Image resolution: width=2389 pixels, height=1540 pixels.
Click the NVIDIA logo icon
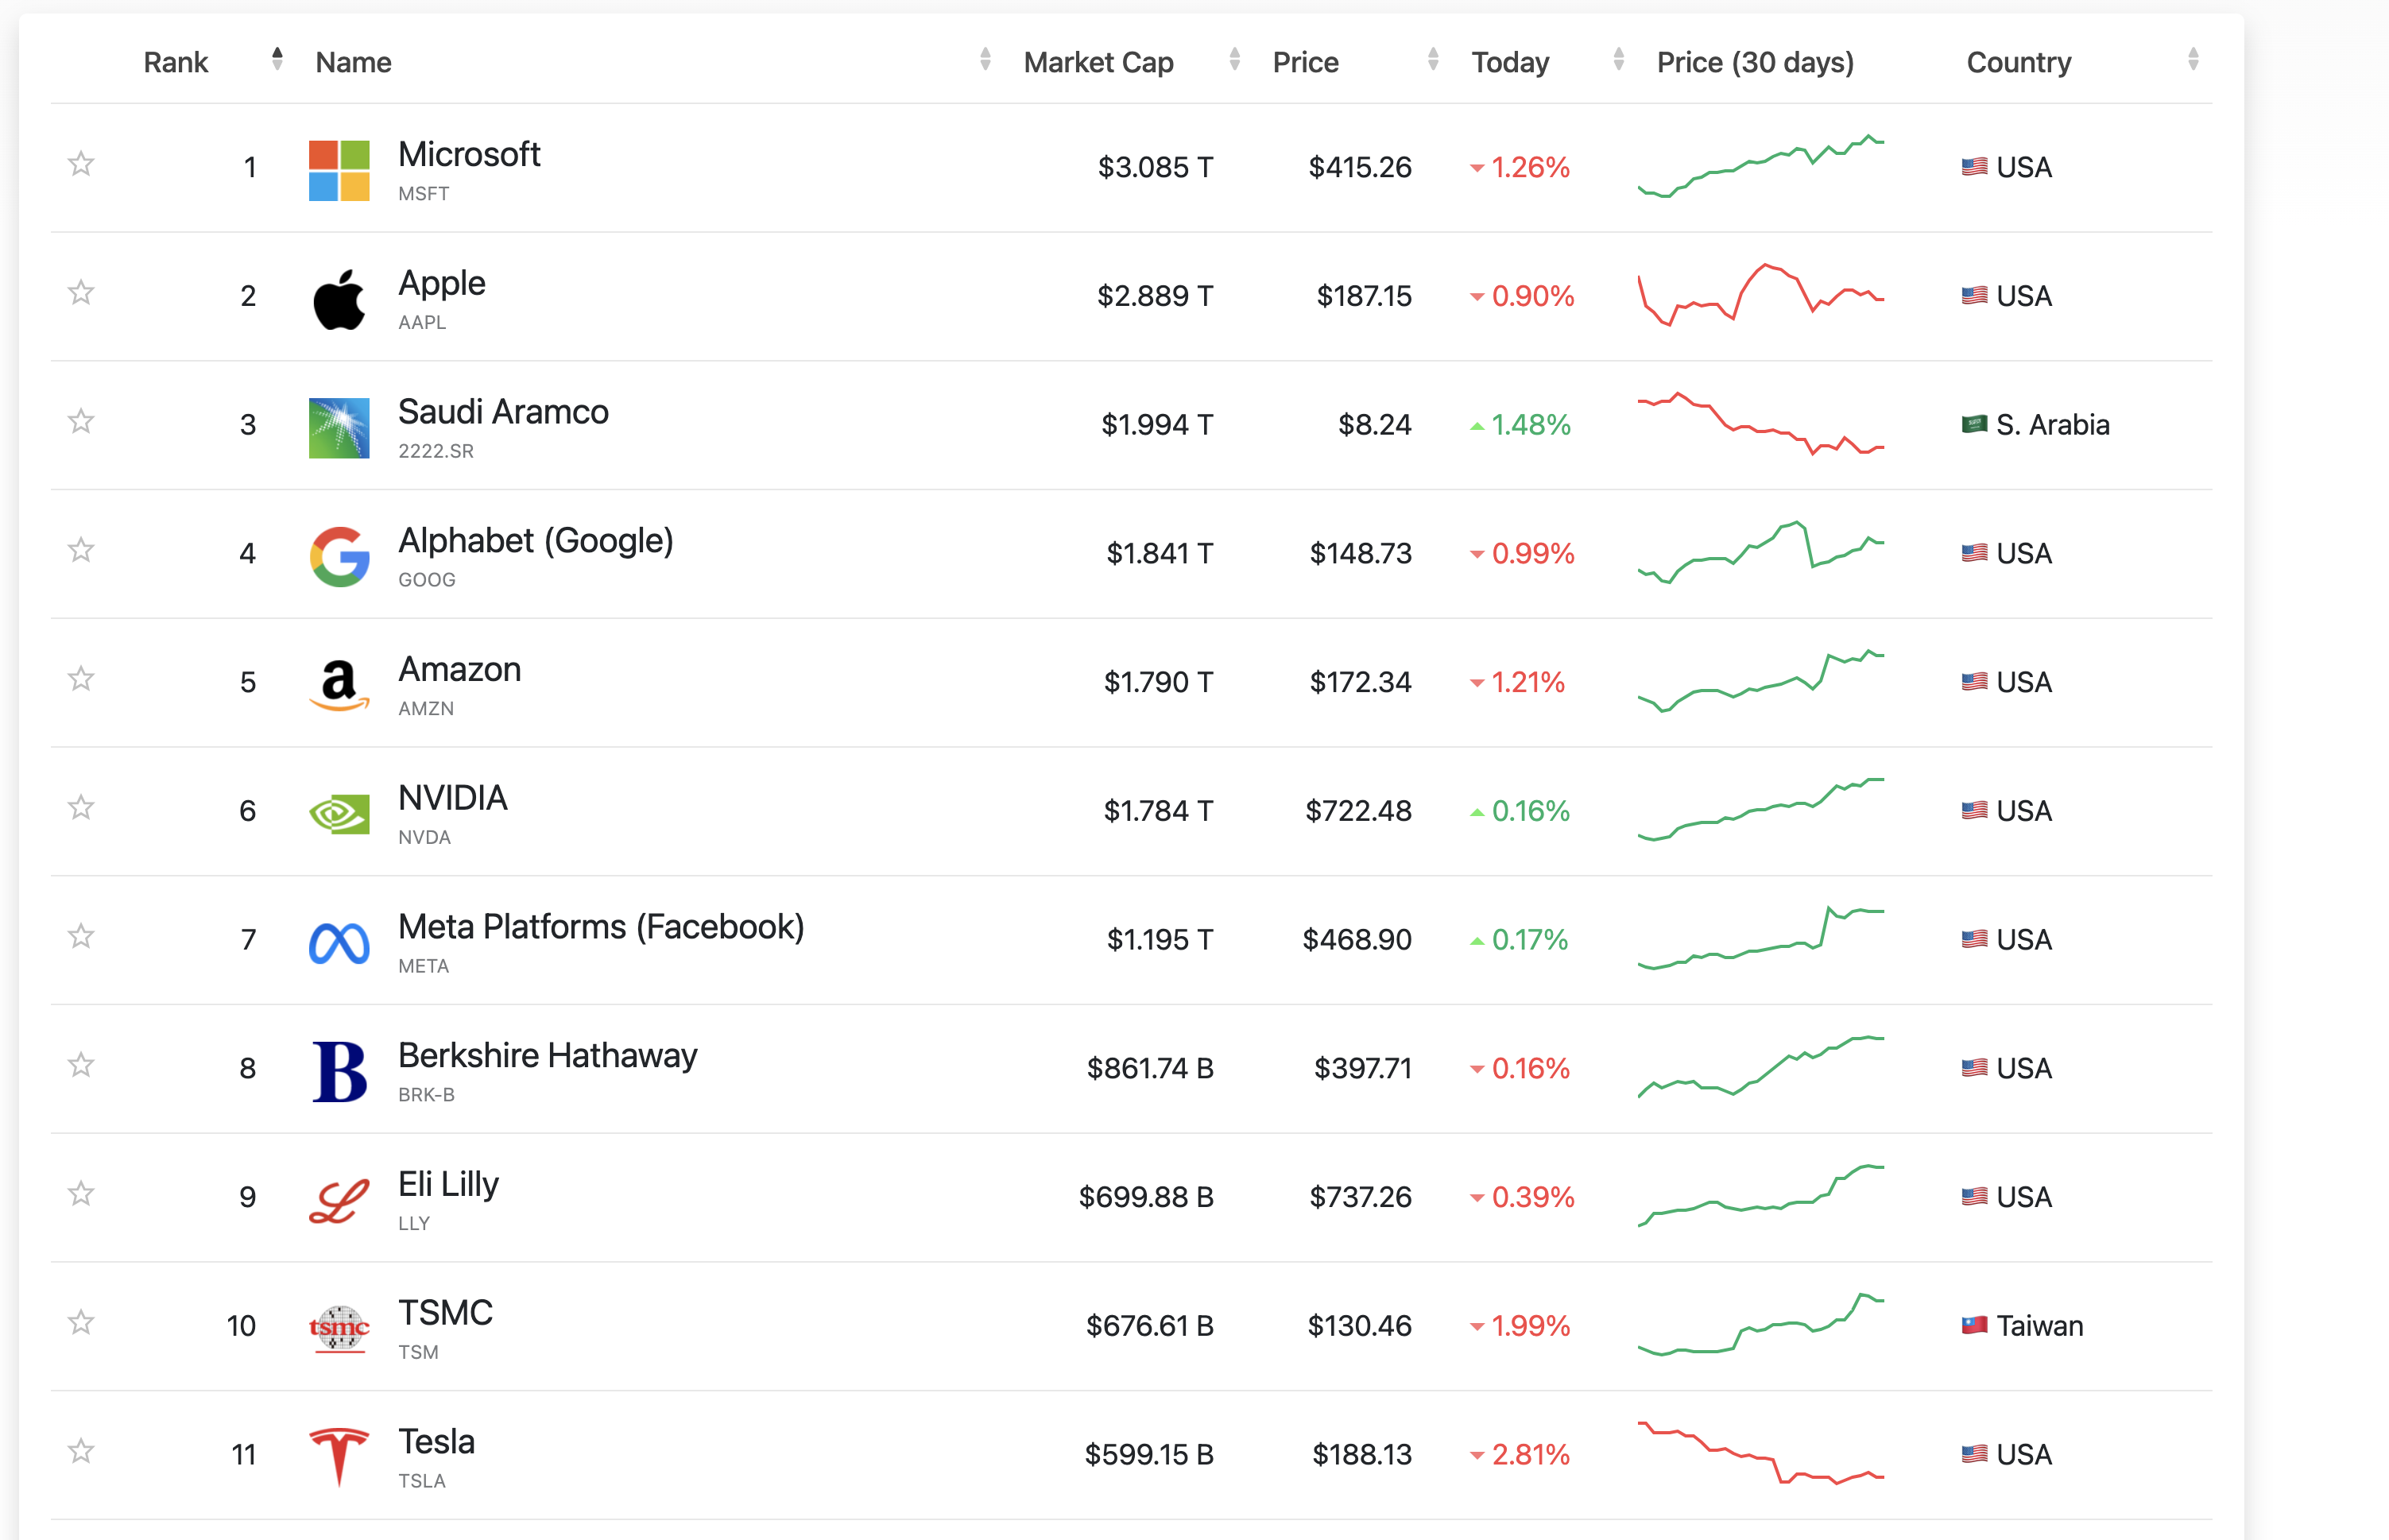[x=339, y=814]
